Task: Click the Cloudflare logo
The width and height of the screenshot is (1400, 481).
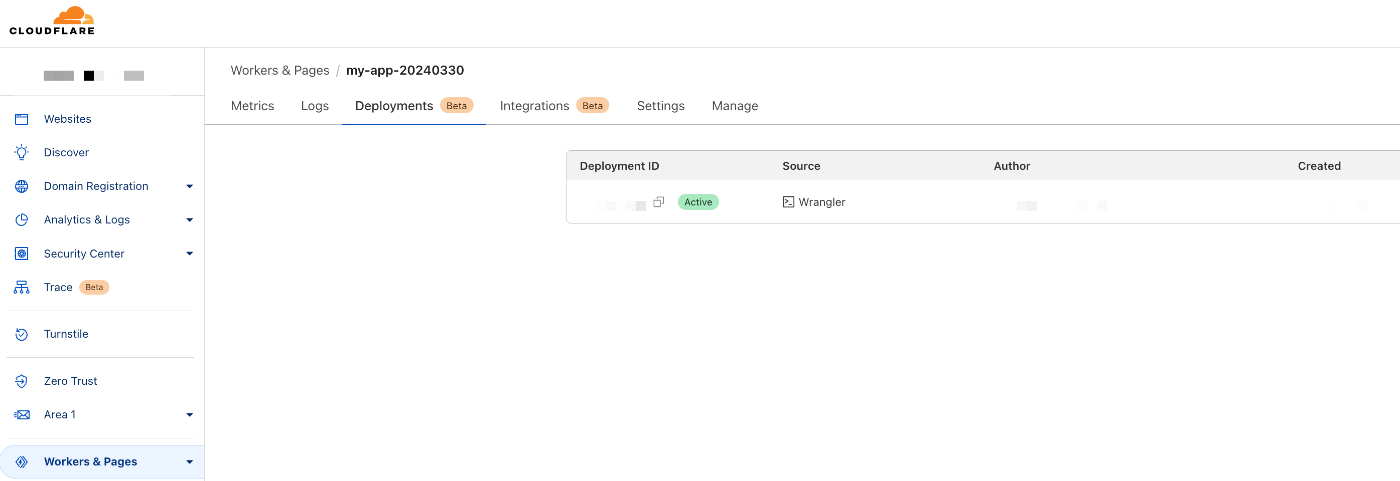Action: [52, 21]
